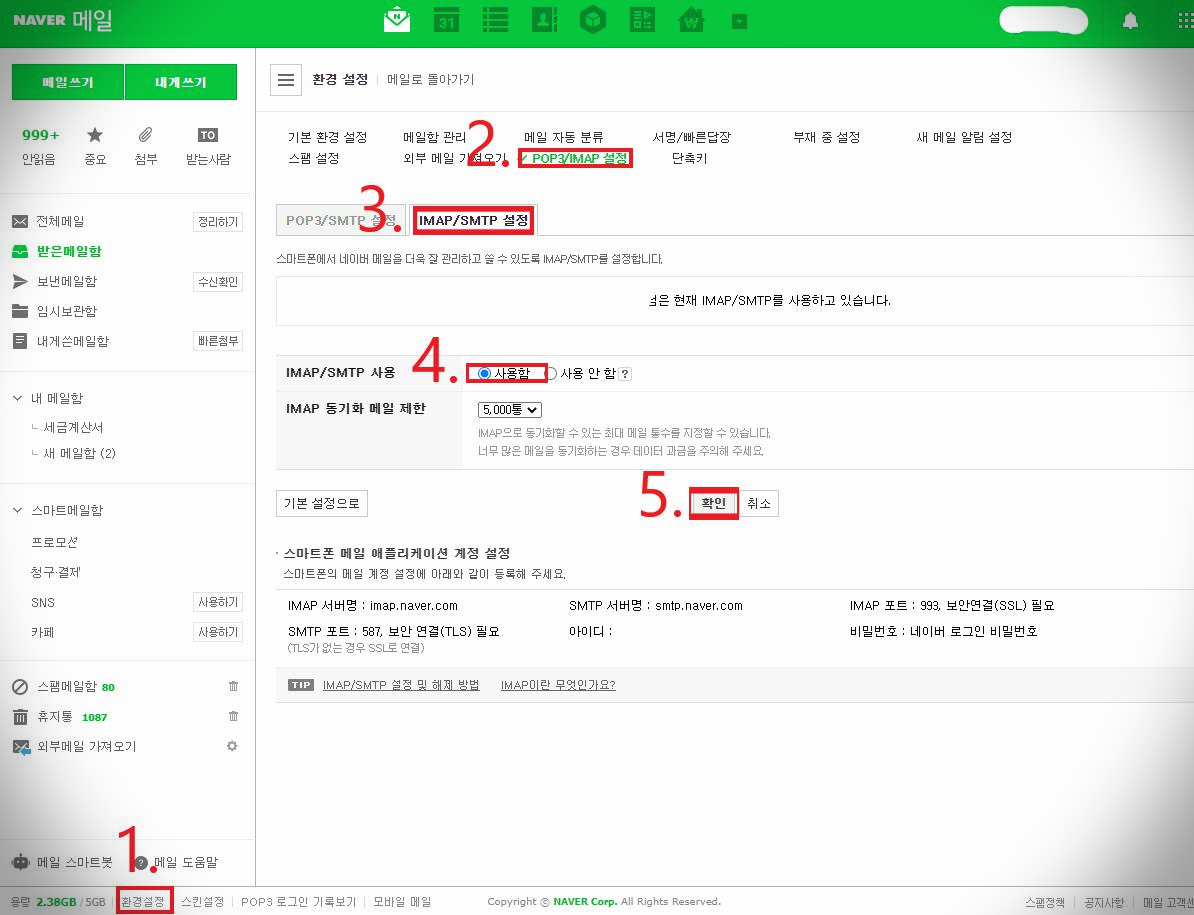Open the cloud box icon in top bar
Screen dimensions: 1194x915
coord(592,20)
